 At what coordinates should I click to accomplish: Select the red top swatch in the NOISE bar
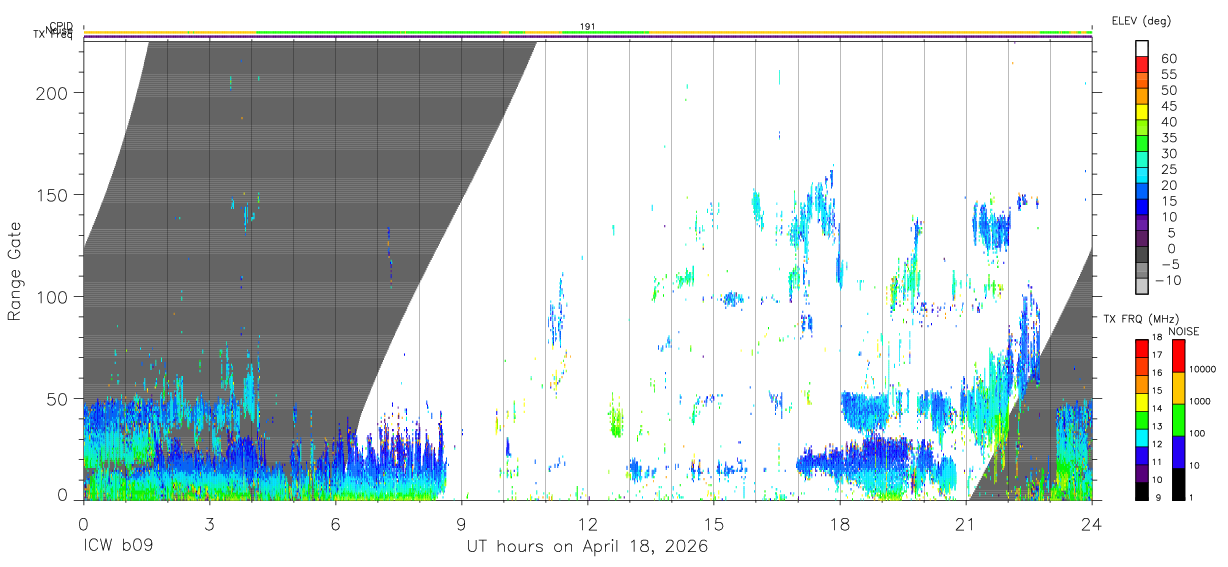point(1177,355)
